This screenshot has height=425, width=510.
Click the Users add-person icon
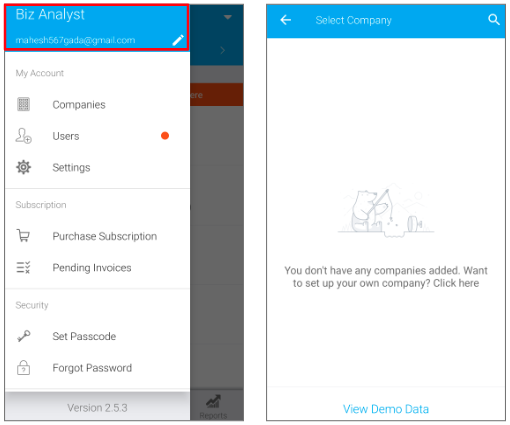pos(23,136)
